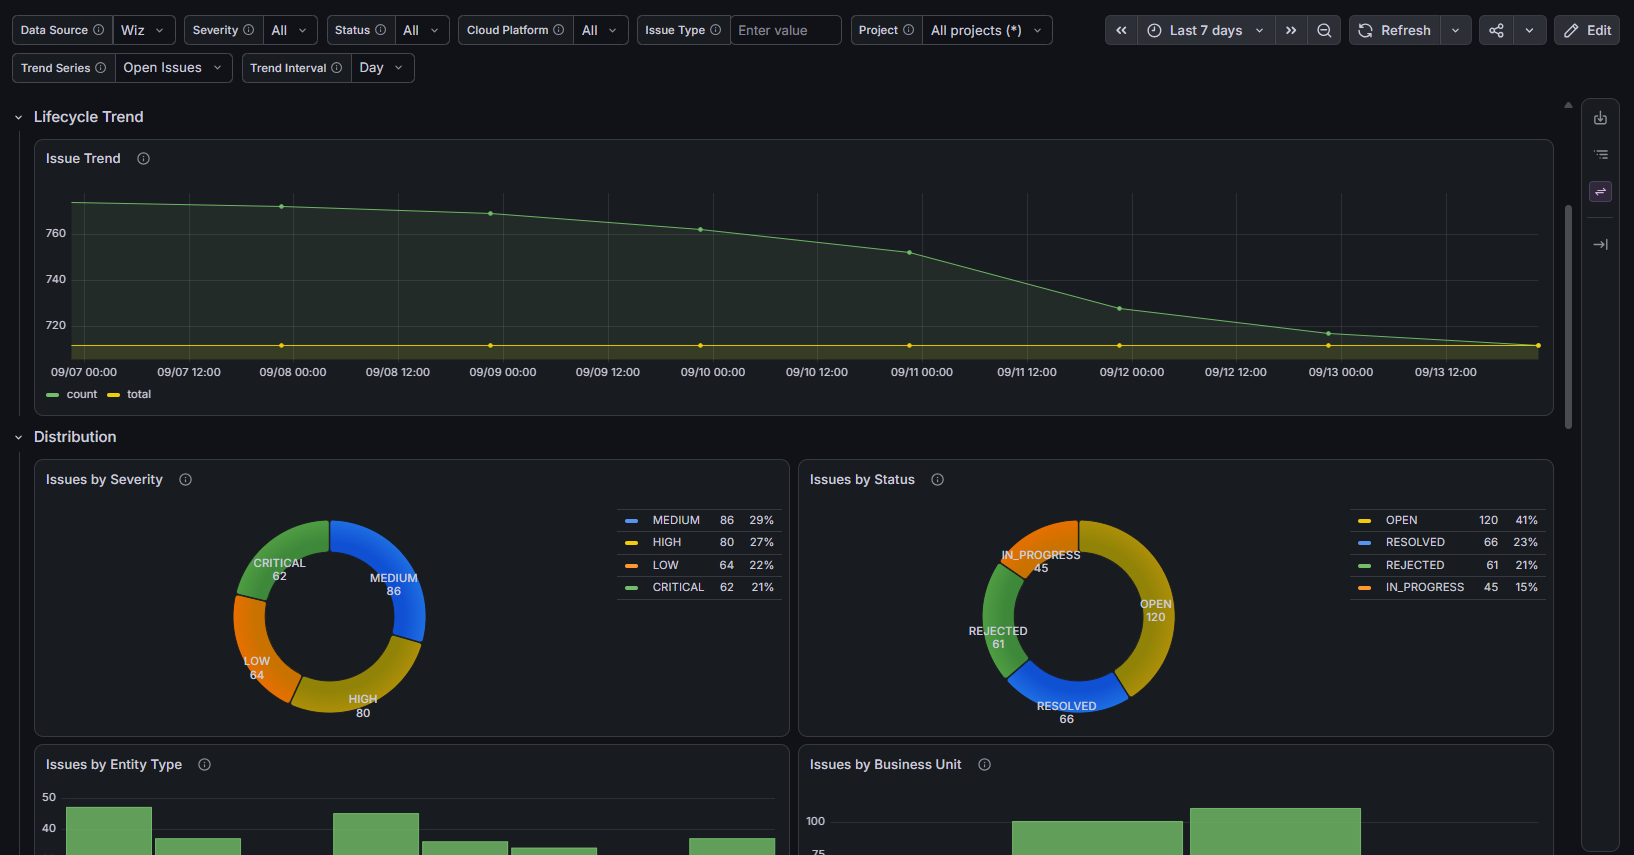Zoom out the time range

tap(1324, 30)
